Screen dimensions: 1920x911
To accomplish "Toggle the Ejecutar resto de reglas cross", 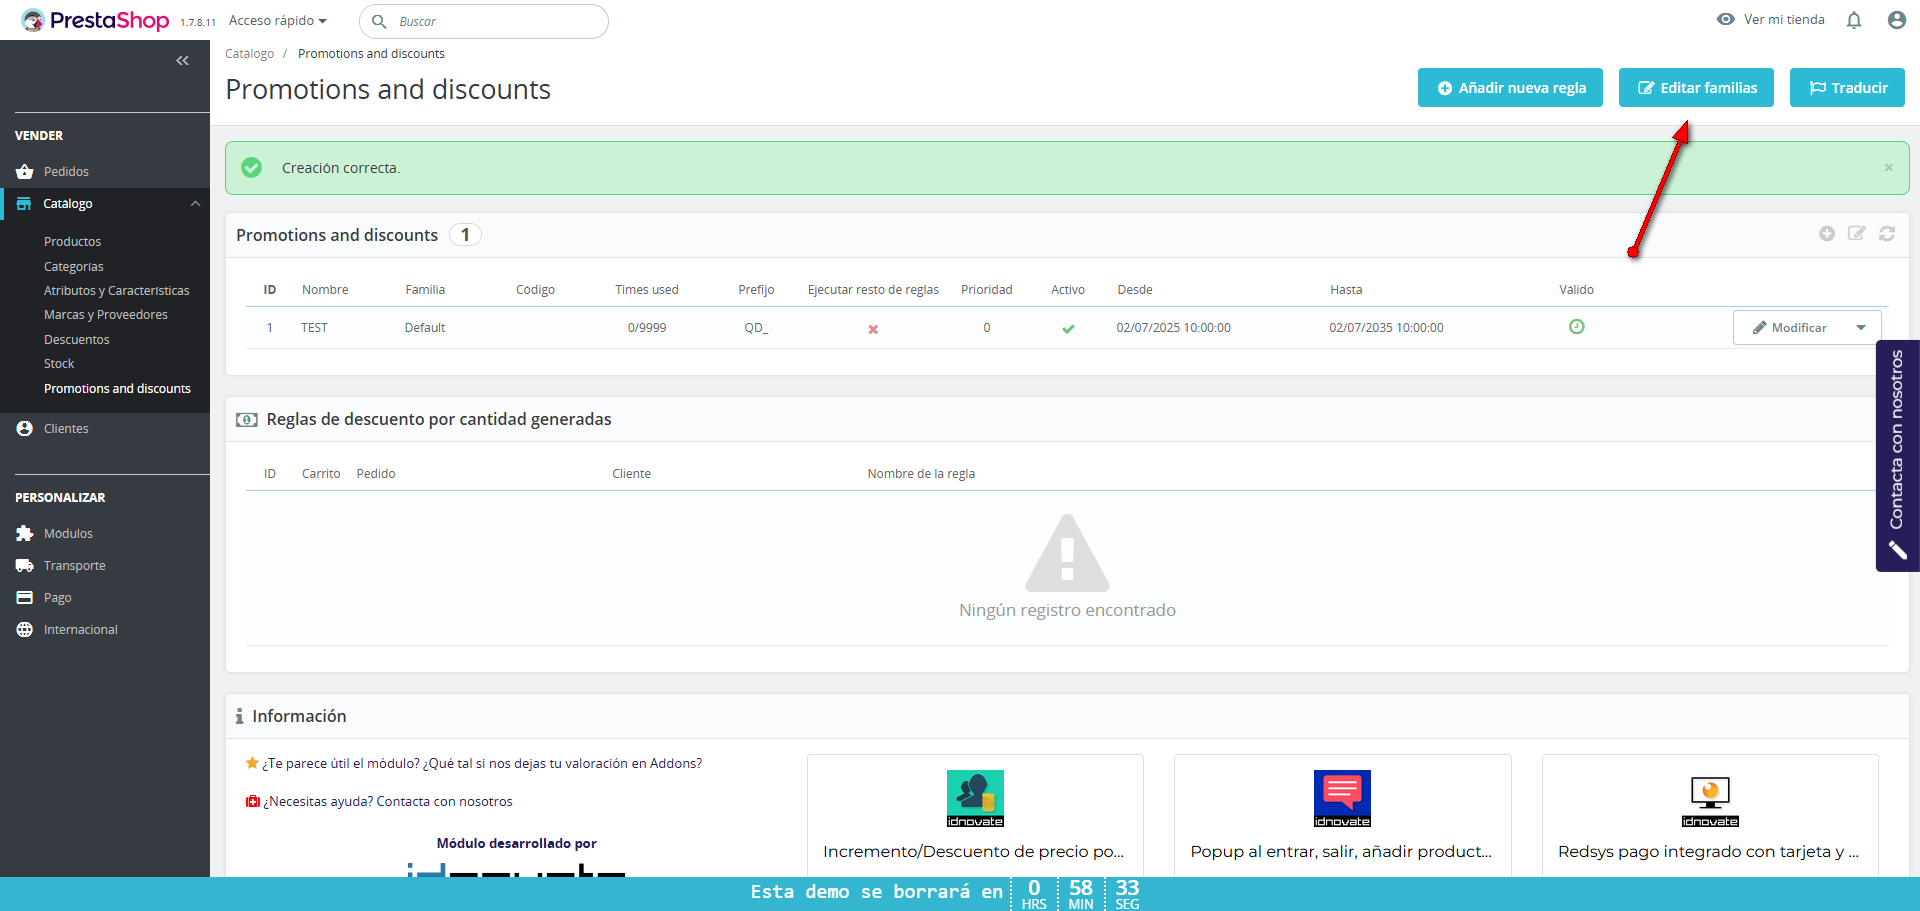I will 873,329.
